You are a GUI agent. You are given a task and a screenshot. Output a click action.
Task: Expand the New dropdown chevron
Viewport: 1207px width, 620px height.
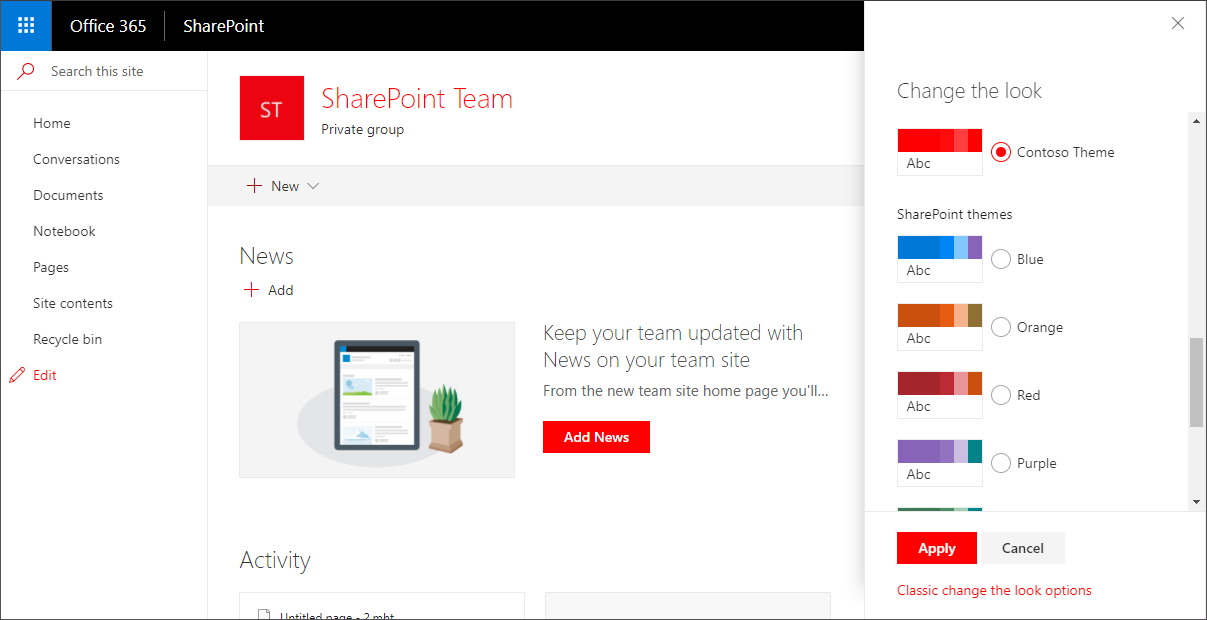tap(313, 186)
